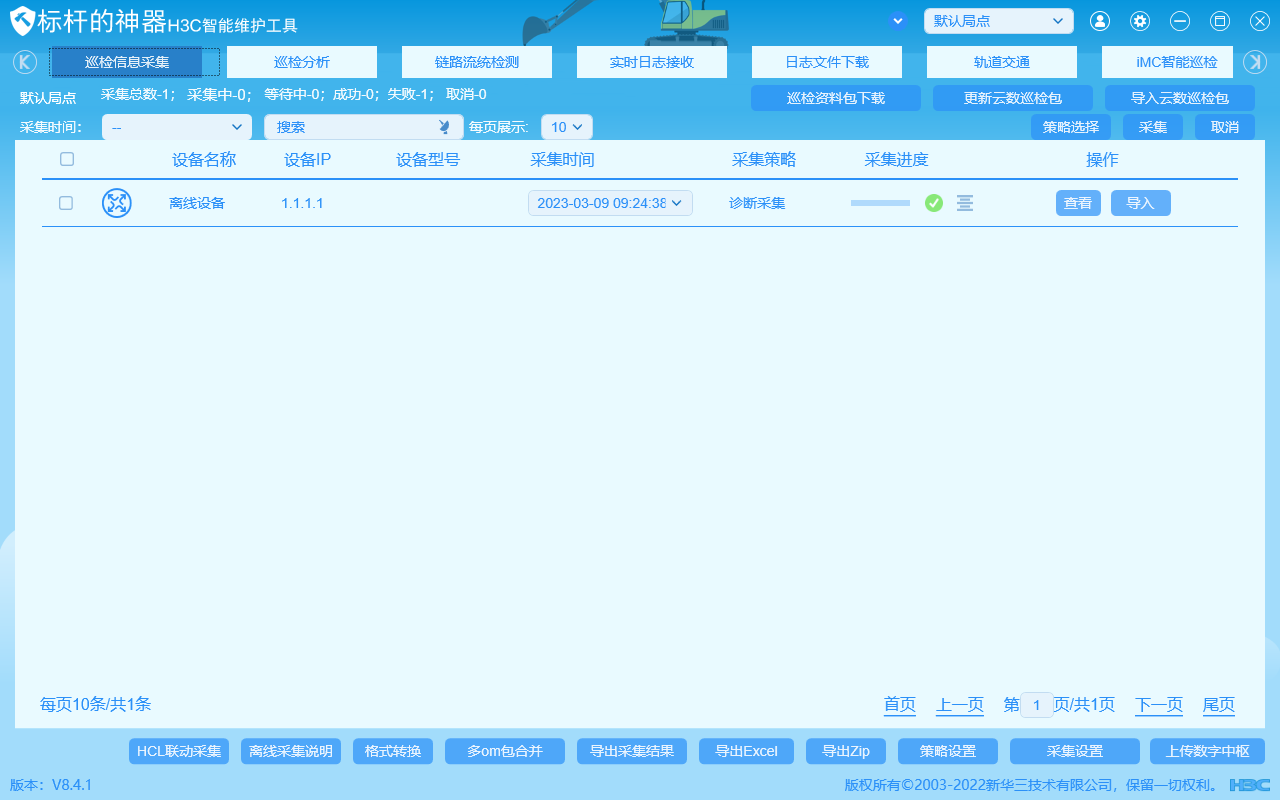Click the 格式转换 button
The width and height of the screenshot is (1280, 800).
[393, 752]
